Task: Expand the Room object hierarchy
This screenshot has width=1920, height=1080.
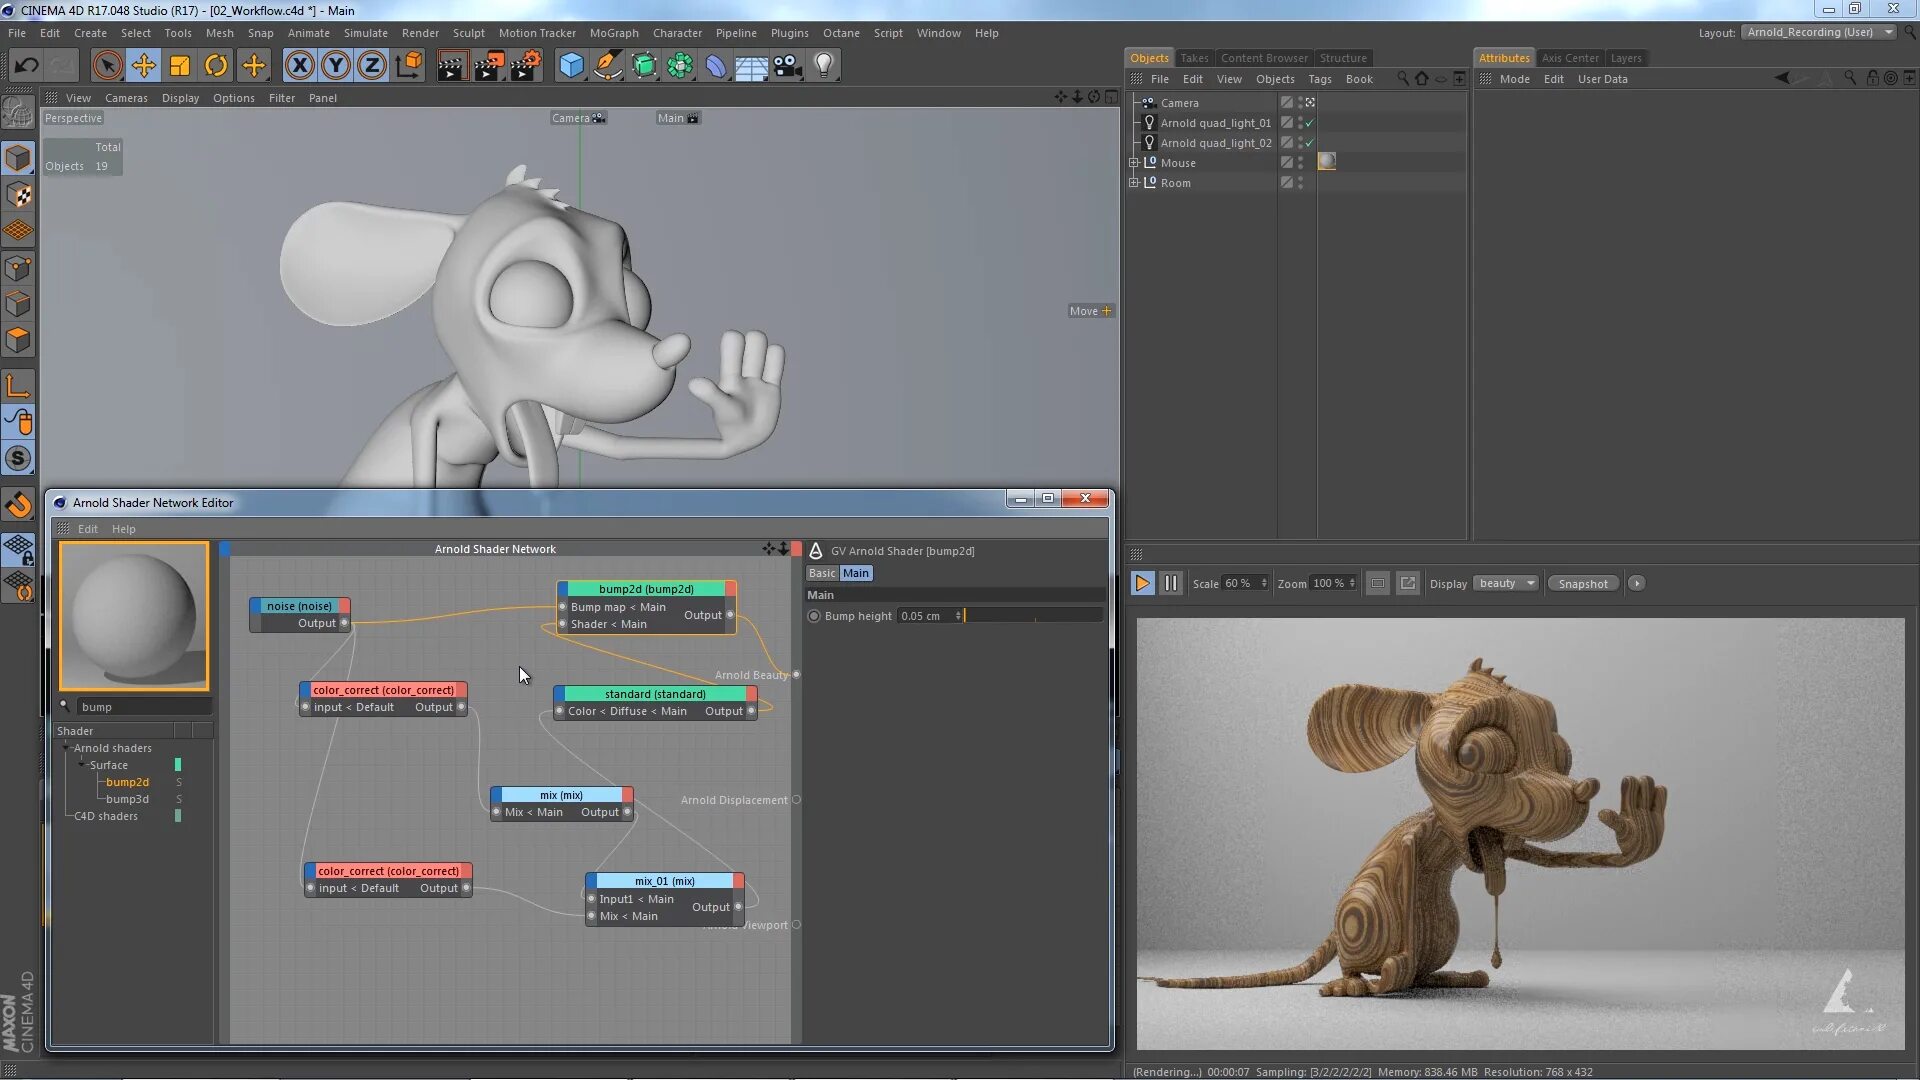Action: tap(1134, 182)
